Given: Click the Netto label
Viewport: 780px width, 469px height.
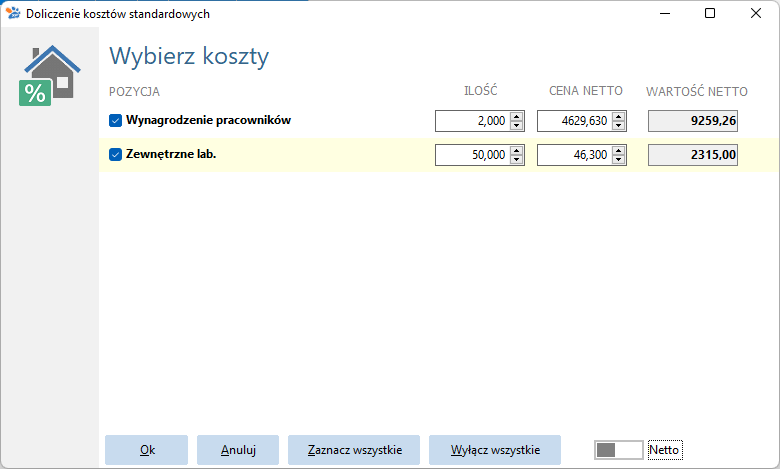Looking at the screenshot, I should 665,450.
